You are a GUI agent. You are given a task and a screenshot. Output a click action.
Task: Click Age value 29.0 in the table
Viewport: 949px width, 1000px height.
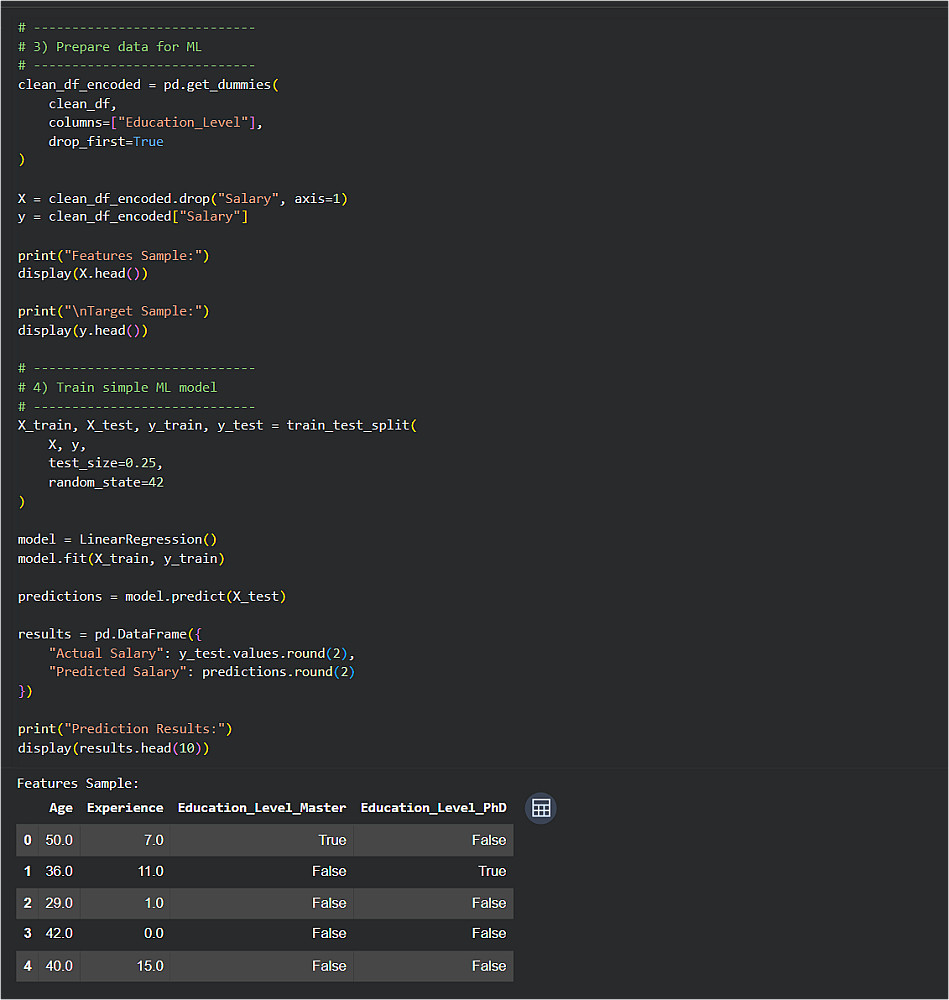(x=59, y=903)
